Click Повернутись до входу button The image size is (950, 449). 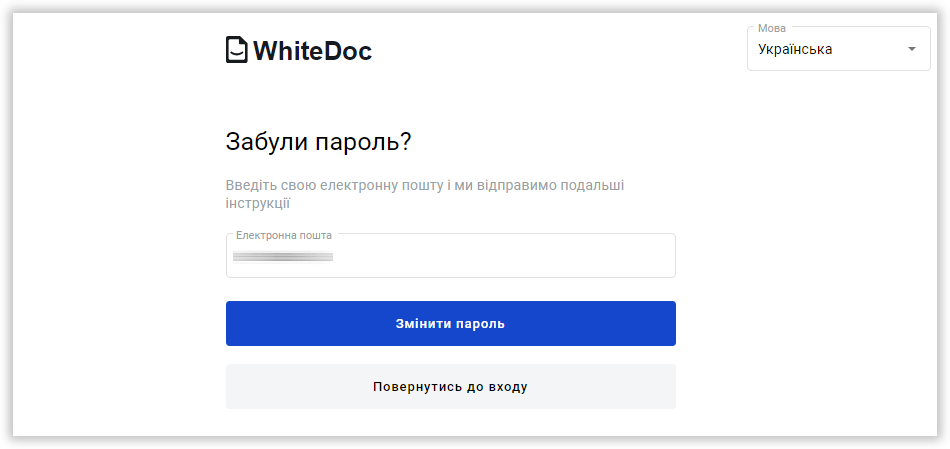point(451,387)
